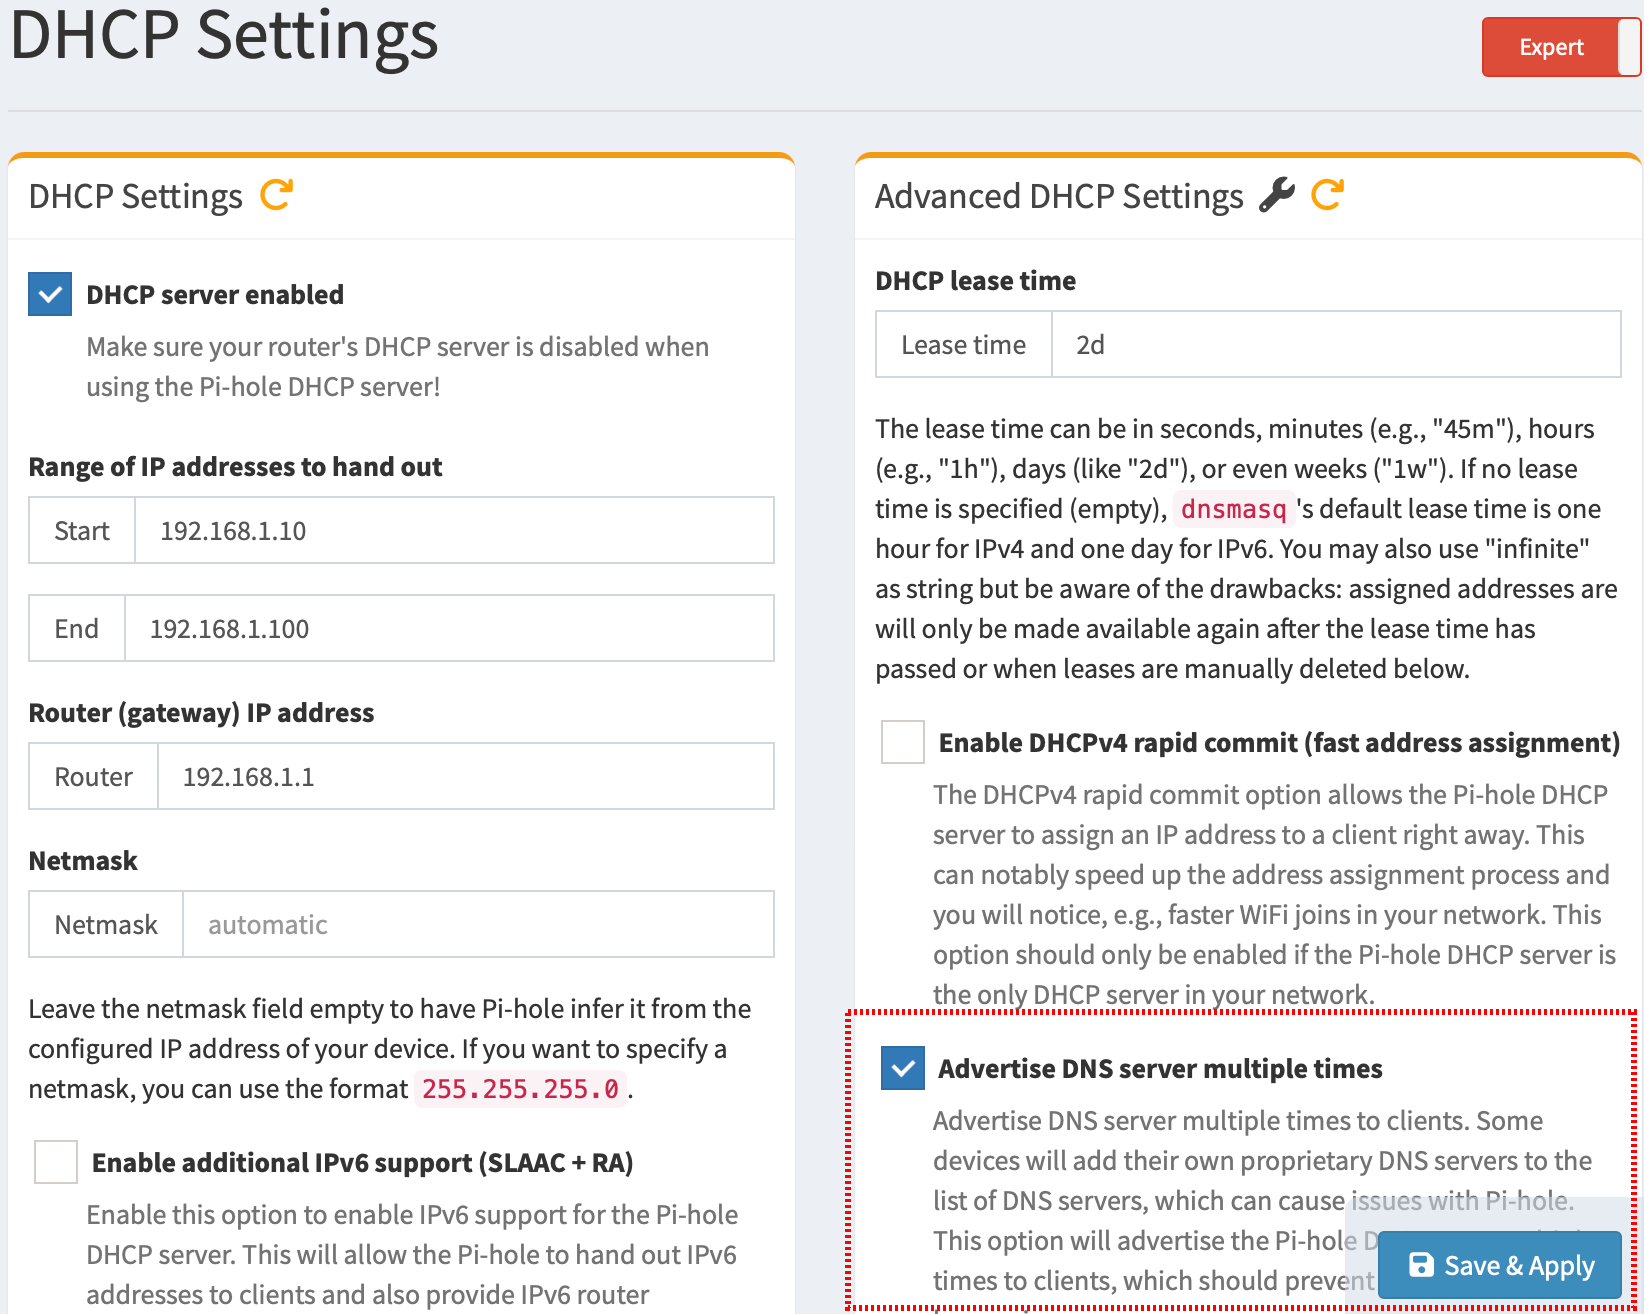1644x1314 pixels.
Task: Uncheck Advertise DNS server multiple times
Action: coord(902,1068)
